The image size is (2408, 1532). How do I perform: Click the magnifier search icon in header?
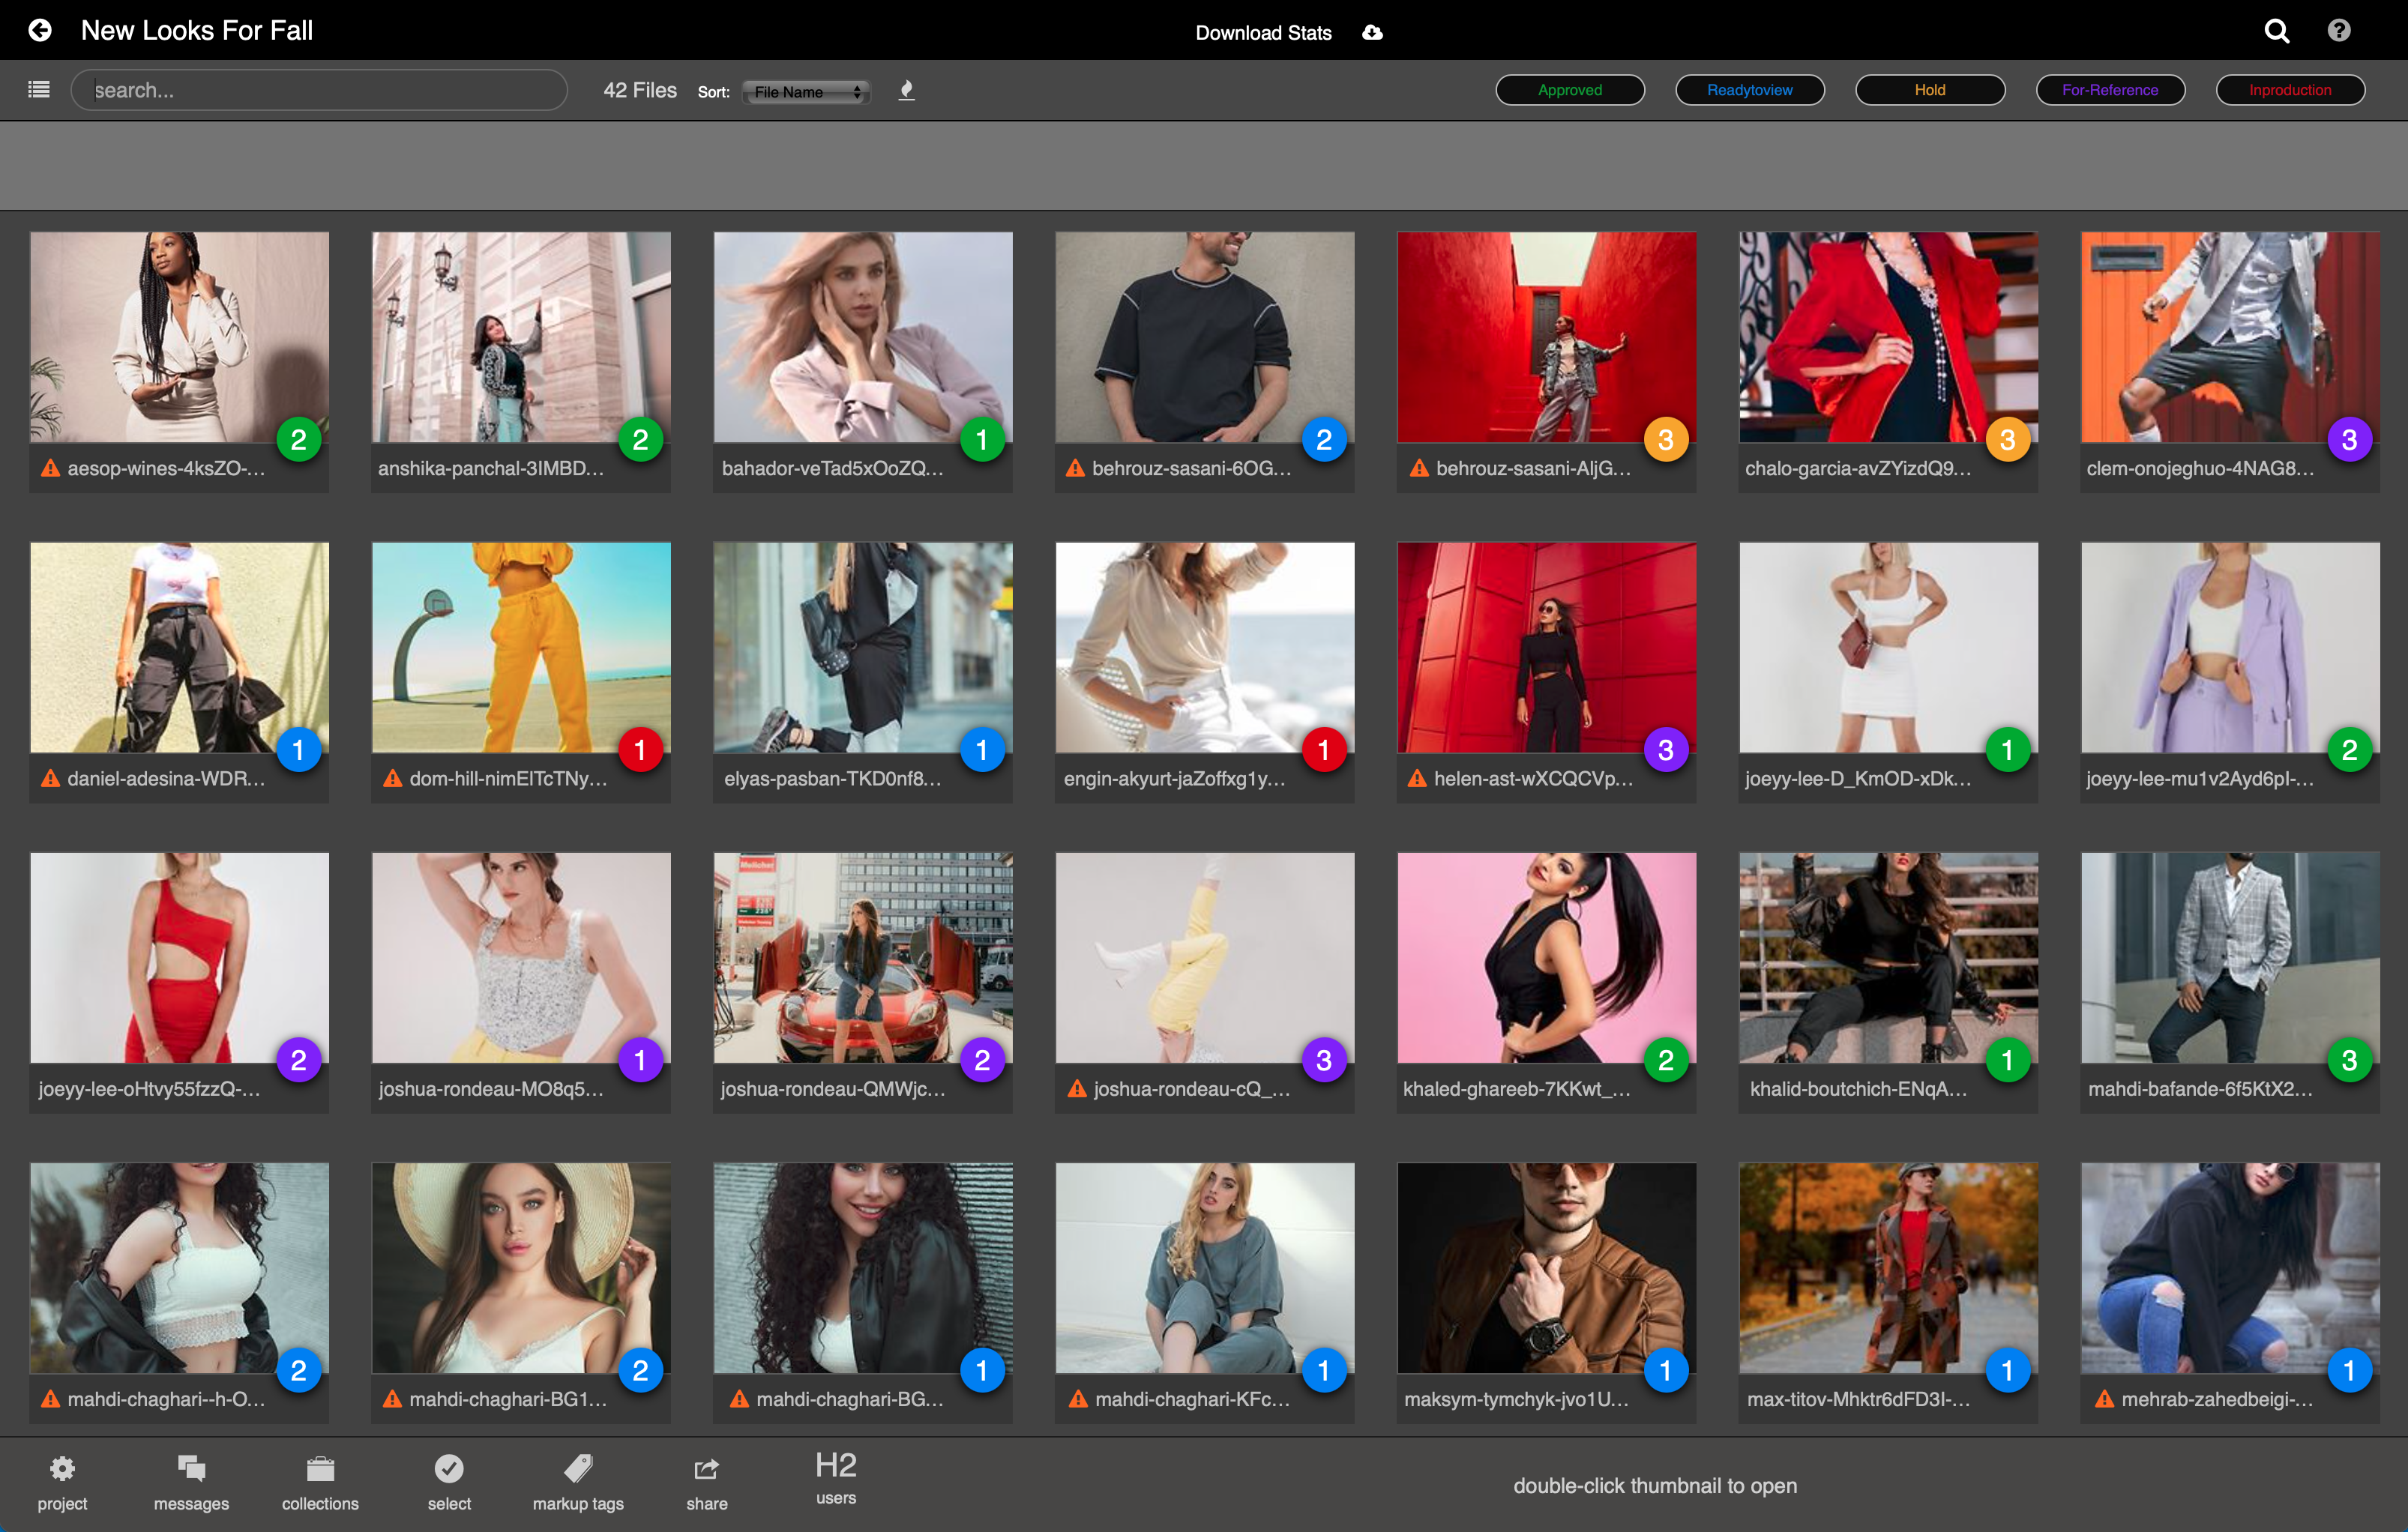[2276, 30]
